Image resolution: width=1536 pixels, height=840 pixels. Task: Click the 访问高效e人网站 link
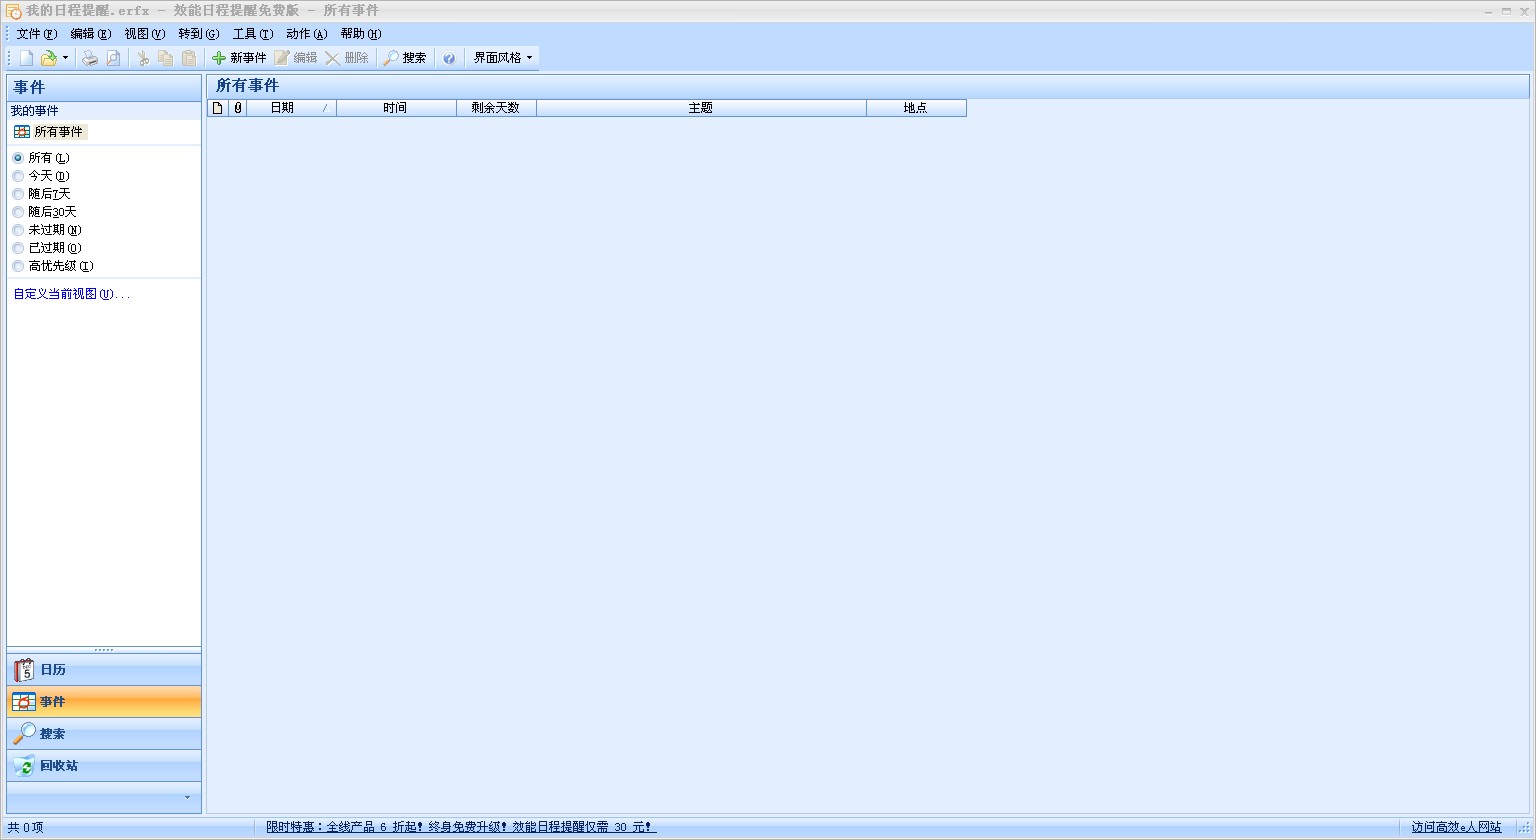[x=1457, y=827]
